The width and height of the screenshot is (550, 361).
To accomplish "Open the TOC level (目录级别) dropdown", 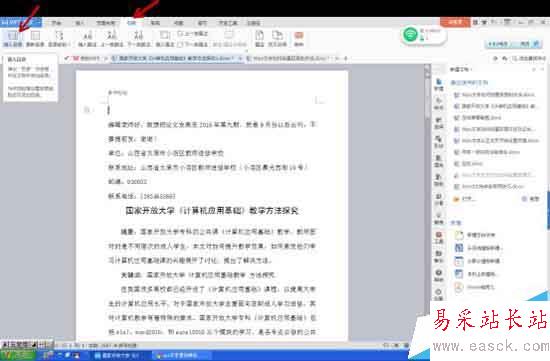I will tap(59, 39).
